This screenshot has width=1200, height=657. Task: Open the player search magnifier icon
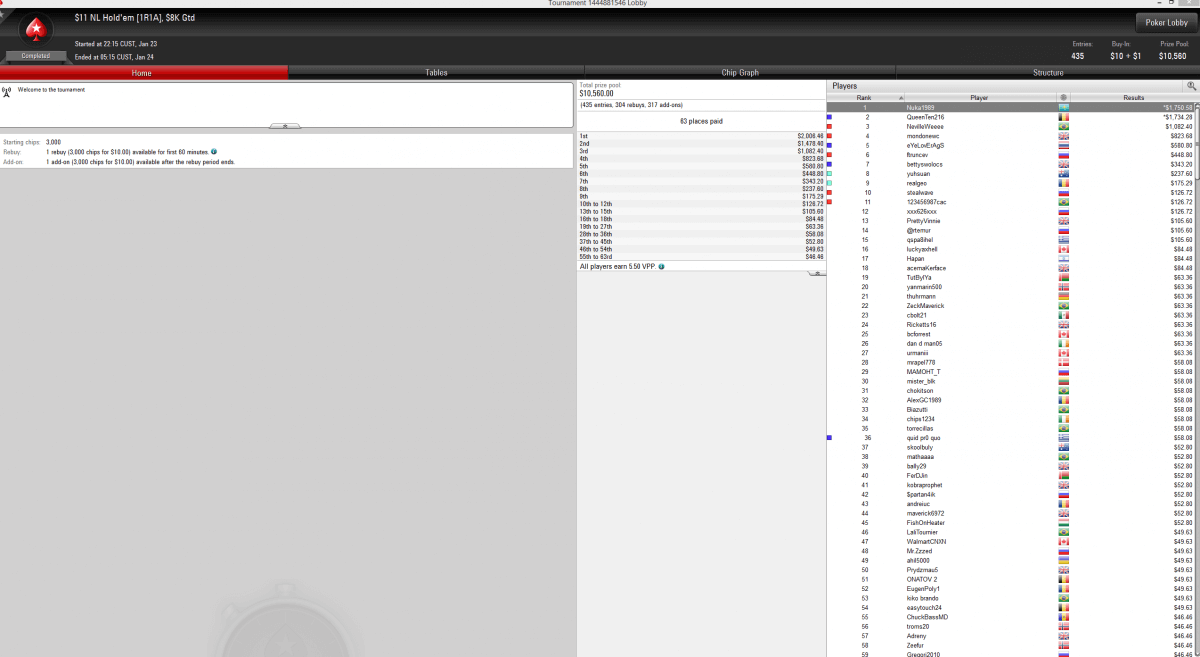[1191, 87]
